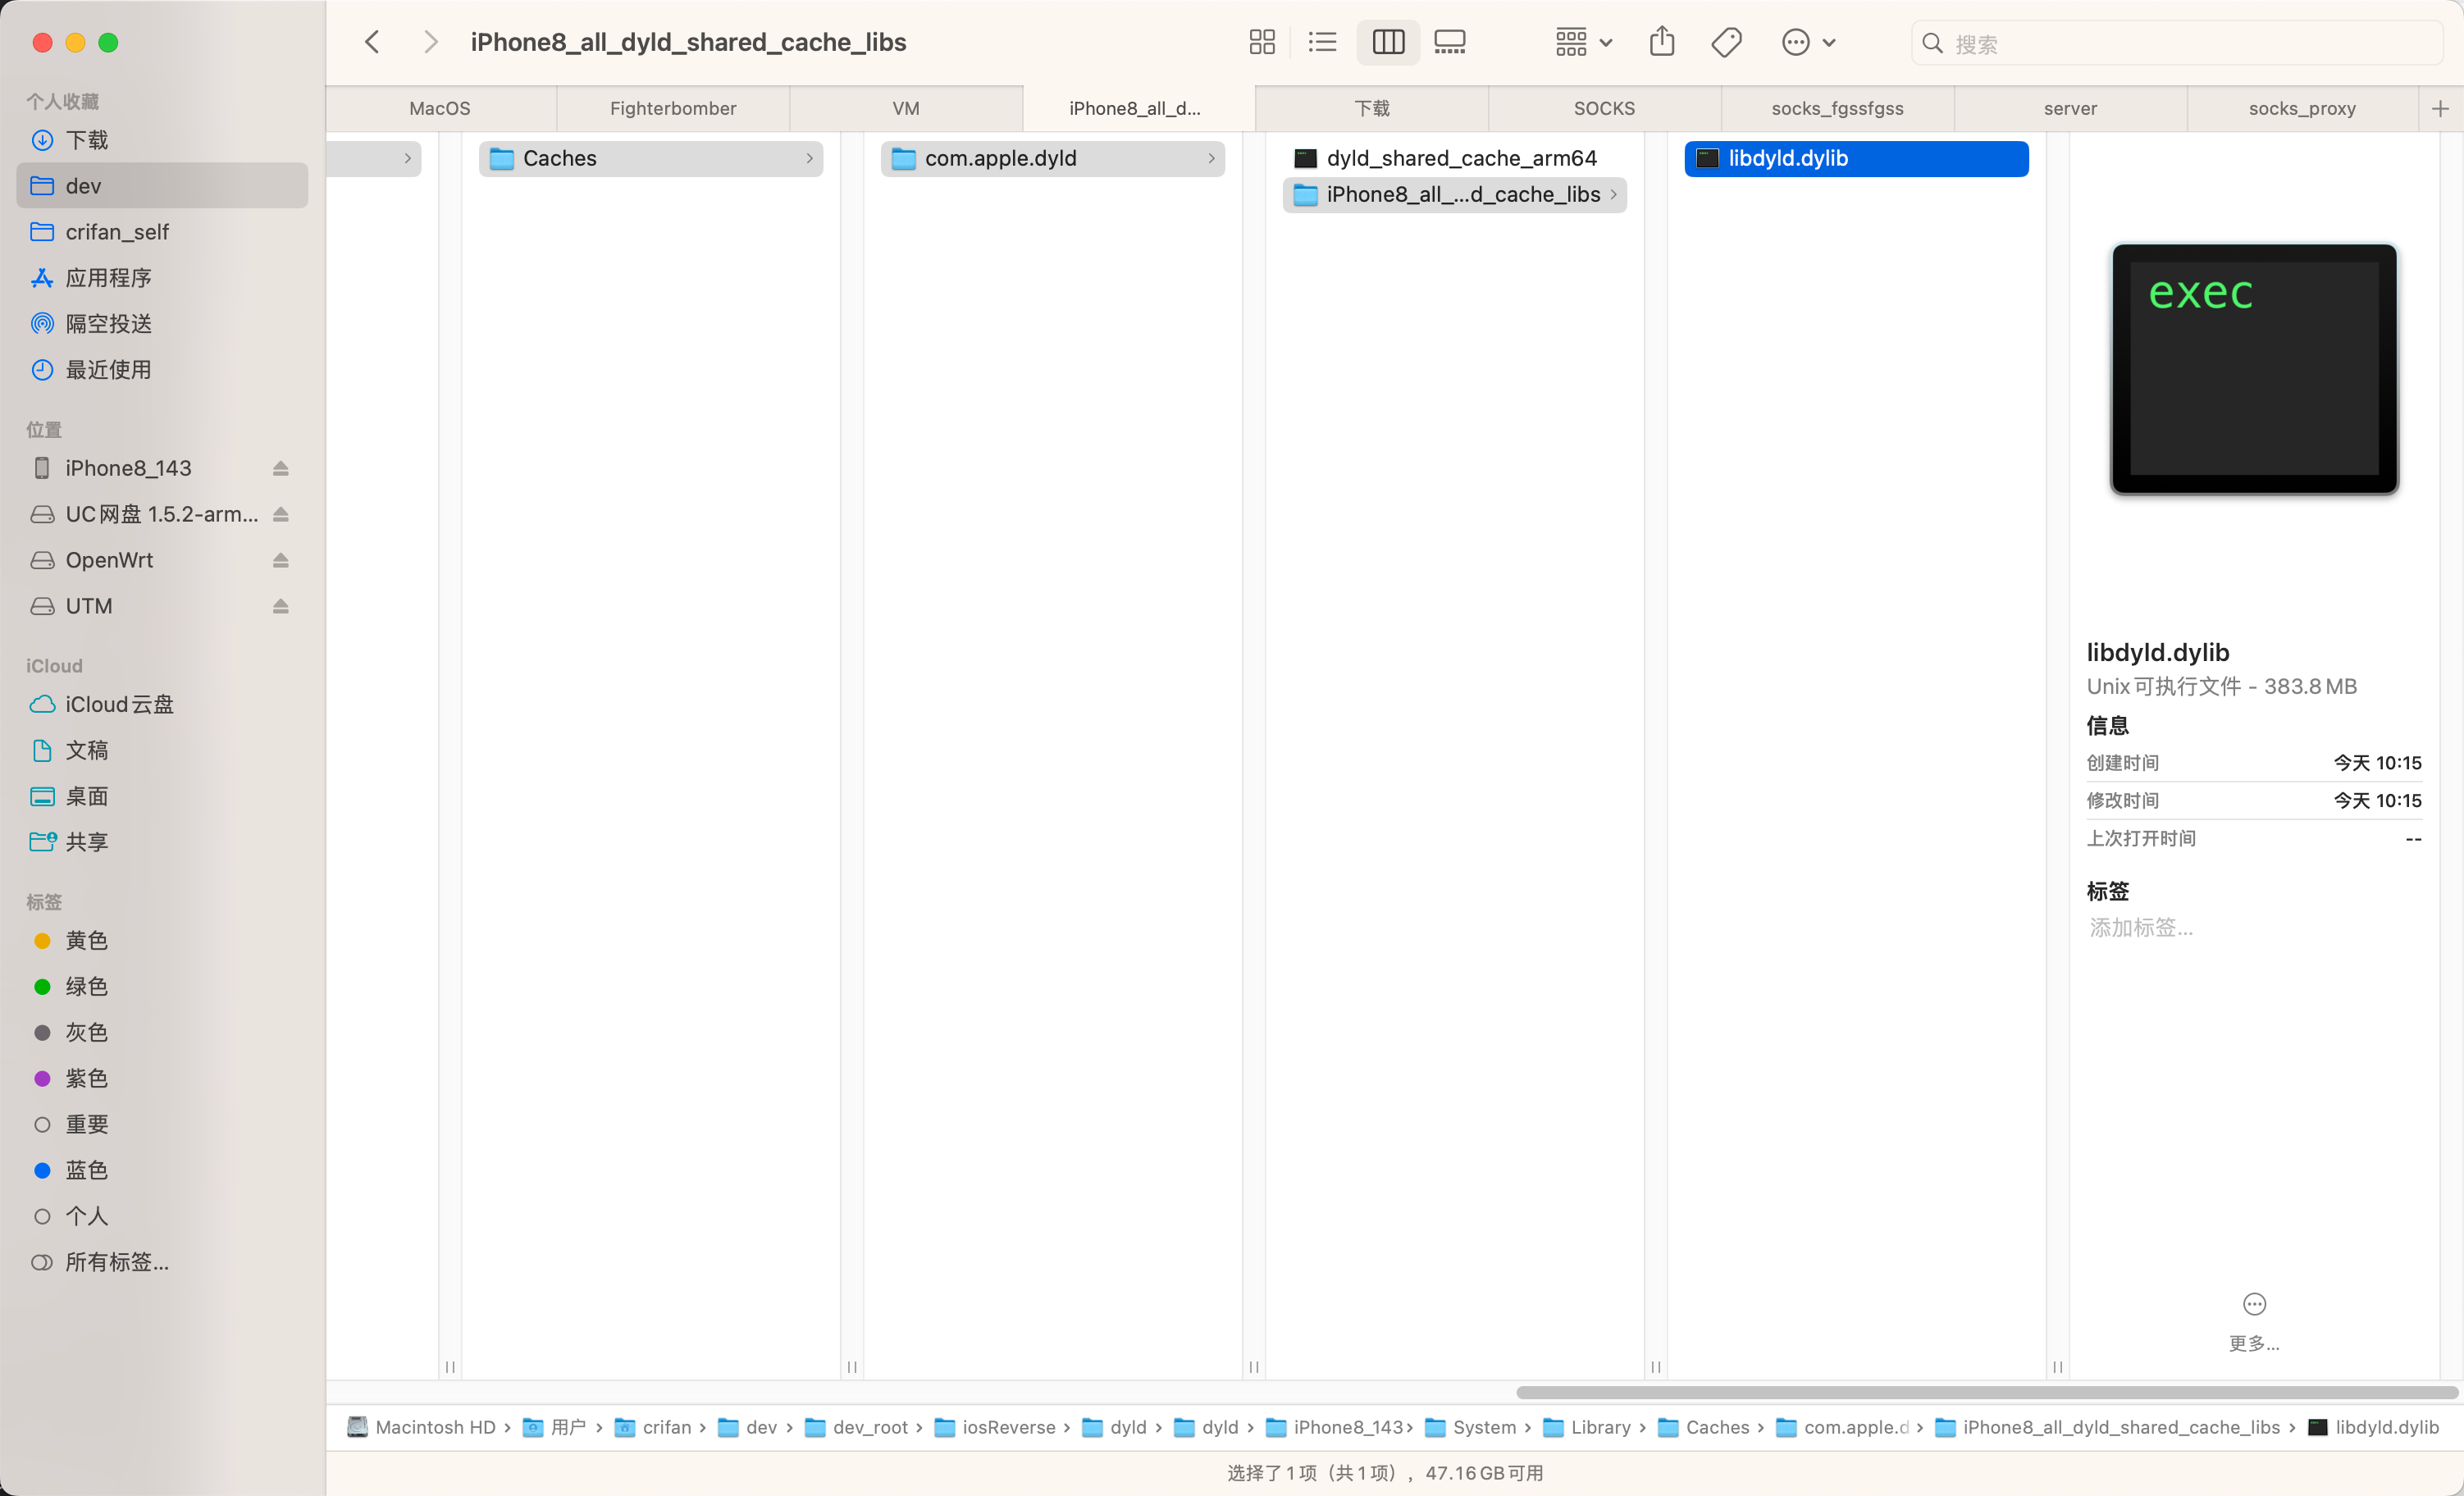
Task: Open 桌面 in the sidebar
Action: (x=162, y=796)
